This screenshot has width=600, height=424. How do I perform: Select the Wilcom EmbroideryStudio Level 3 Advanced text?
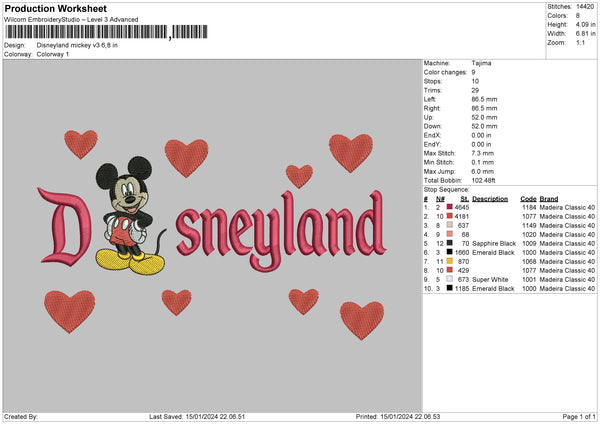coord(71,20)
